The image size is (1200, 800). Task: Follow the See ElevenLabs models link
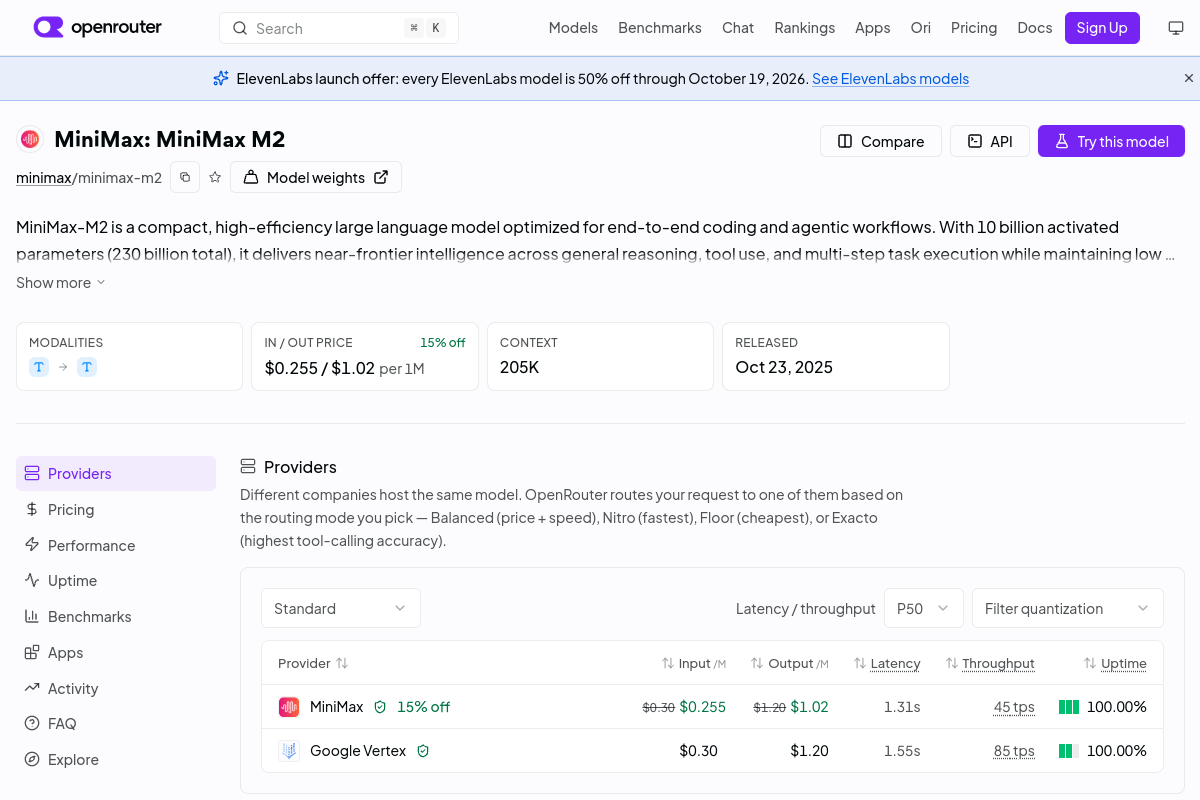click(x=890, y=79)
